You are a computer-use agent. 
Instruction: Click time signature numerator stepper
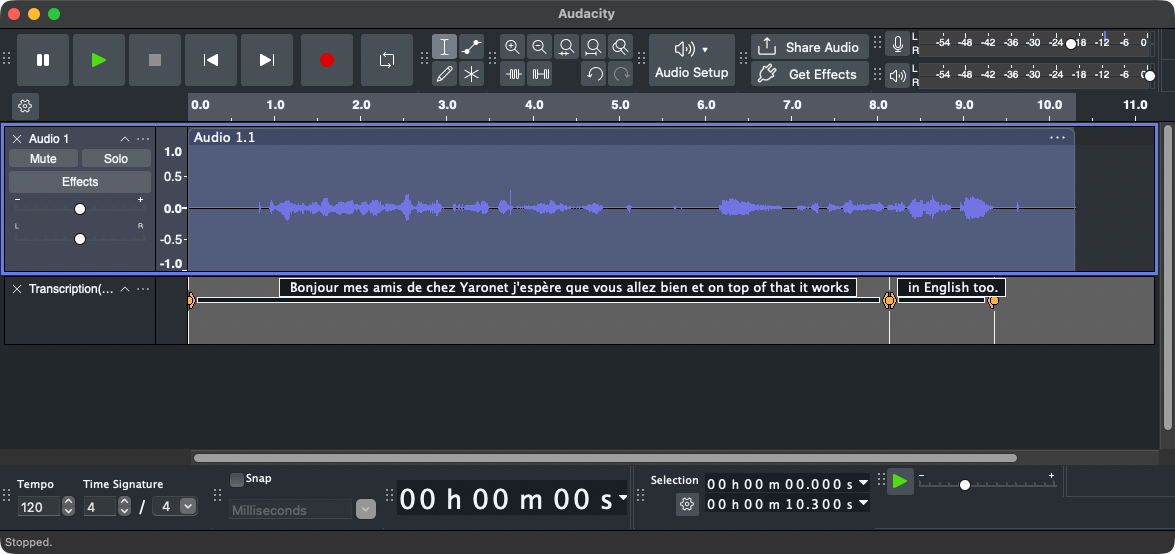click(x=124, y=507)
